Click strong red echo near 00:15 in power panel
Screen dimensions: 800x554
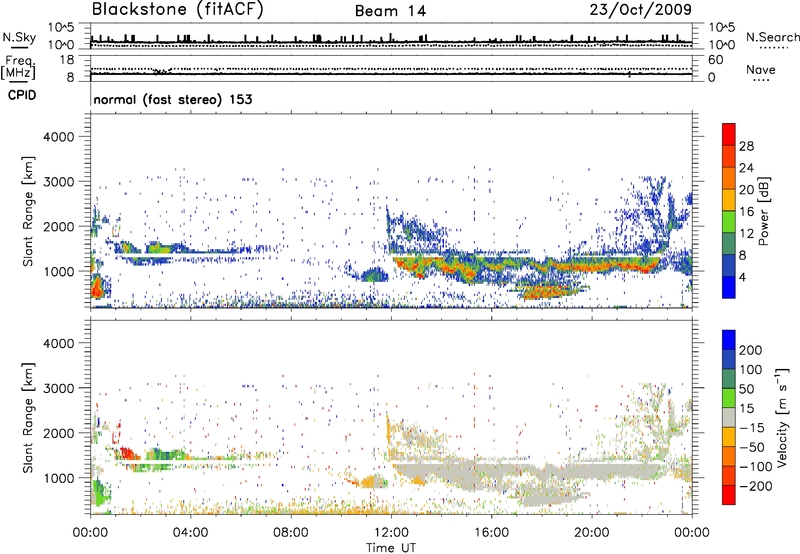(x=96, y=289)
